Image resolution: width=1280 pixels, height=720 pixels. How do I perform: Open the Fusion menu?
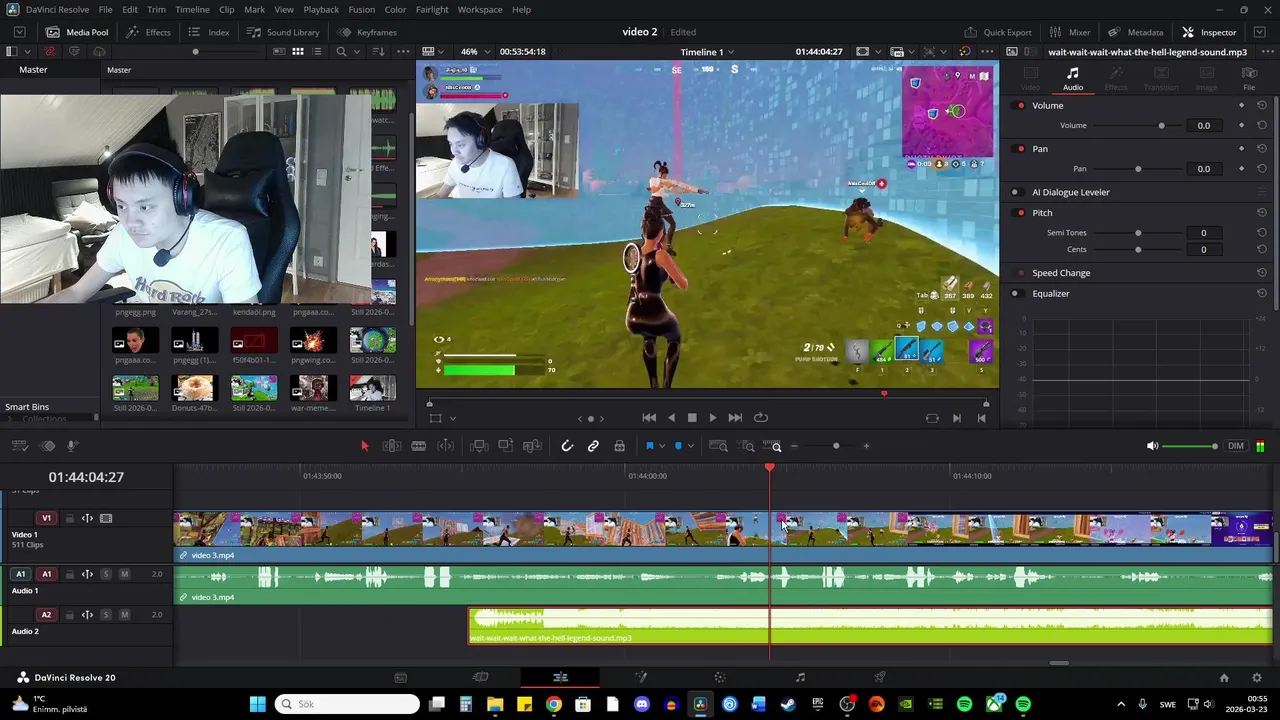click(x=362, y=9)
